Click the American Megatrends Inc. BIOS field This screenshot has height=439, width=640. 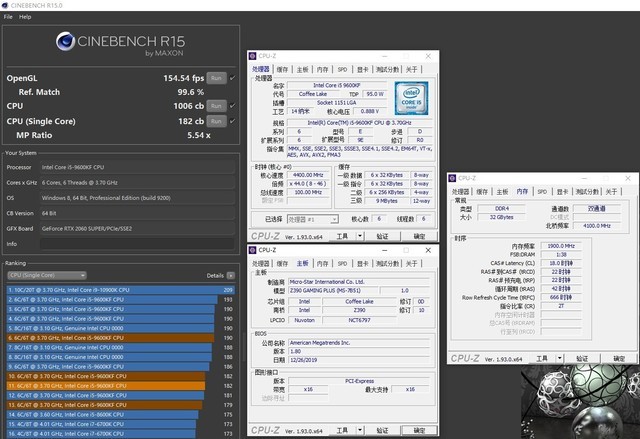(x=359, y=343)
